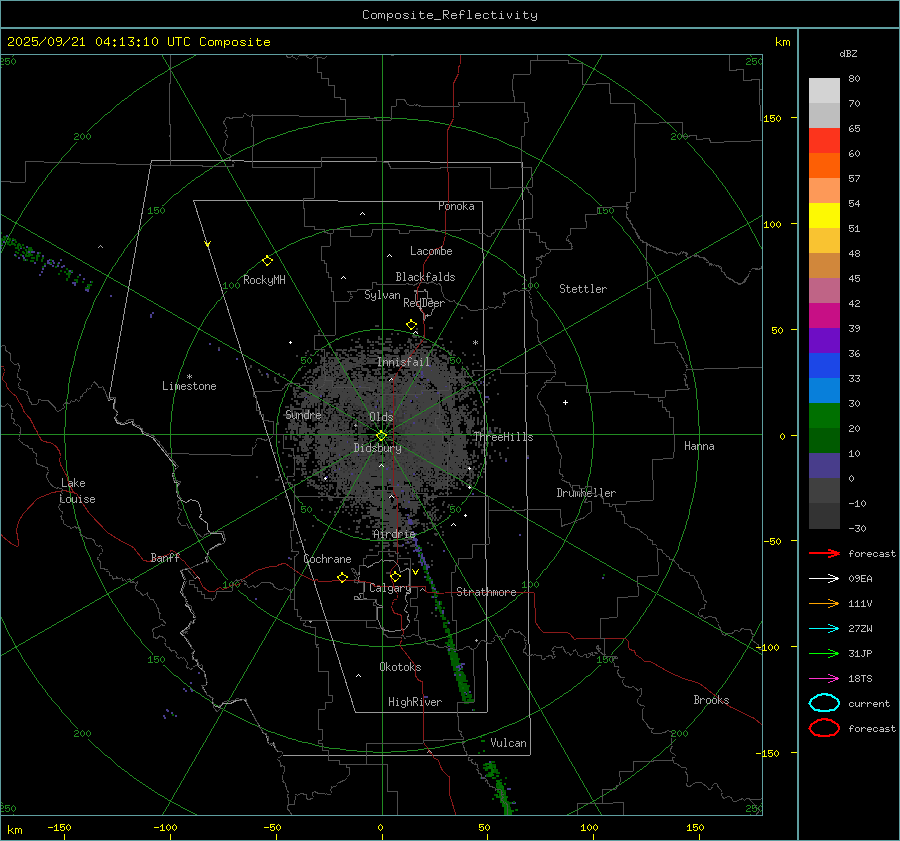Screen dimensions: 900x841
Task: Click the cyan 'current' ellipse legend icon
Action: click(824, 703)
